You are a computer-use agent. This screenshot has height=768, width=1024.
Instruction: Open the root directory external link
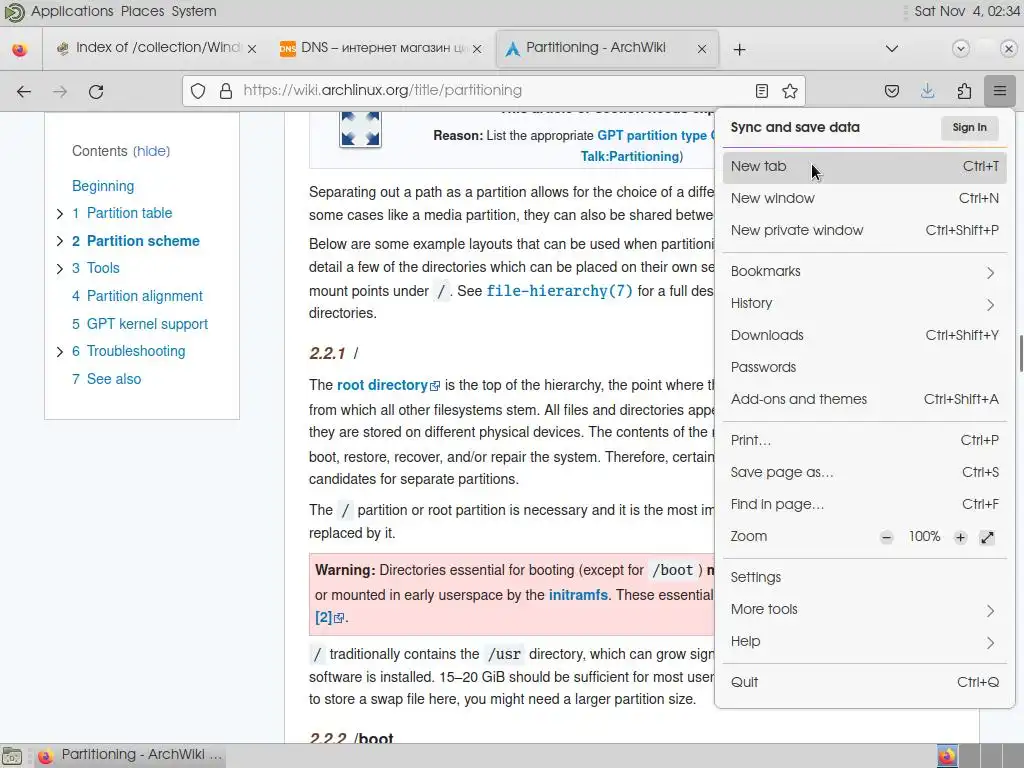tap(388, 385)
